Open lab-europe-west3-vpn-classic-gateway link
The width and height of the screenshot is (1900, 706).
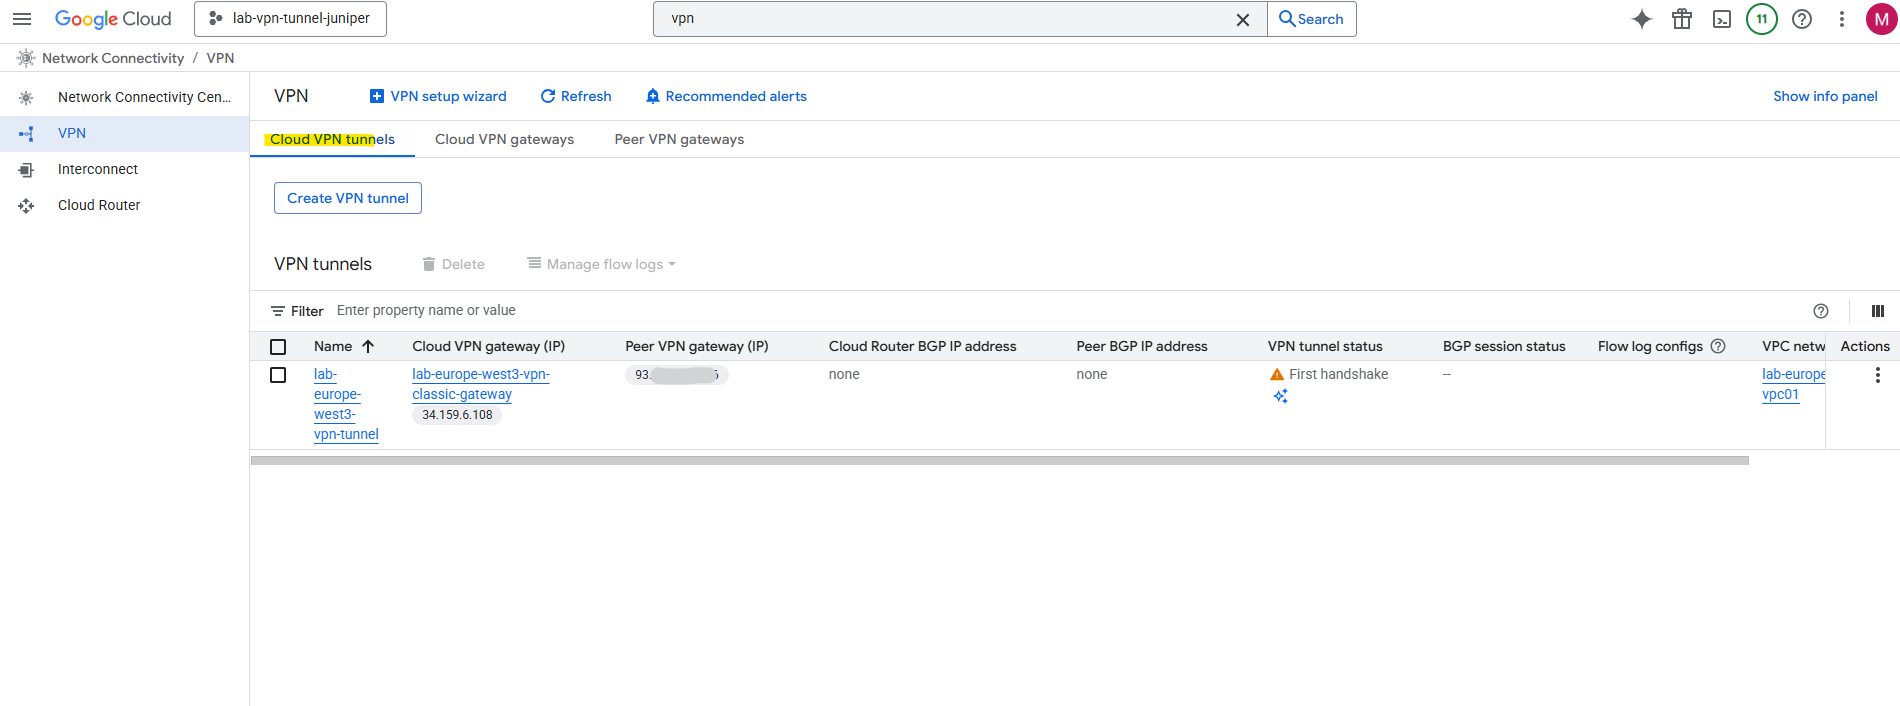[481, 384]
